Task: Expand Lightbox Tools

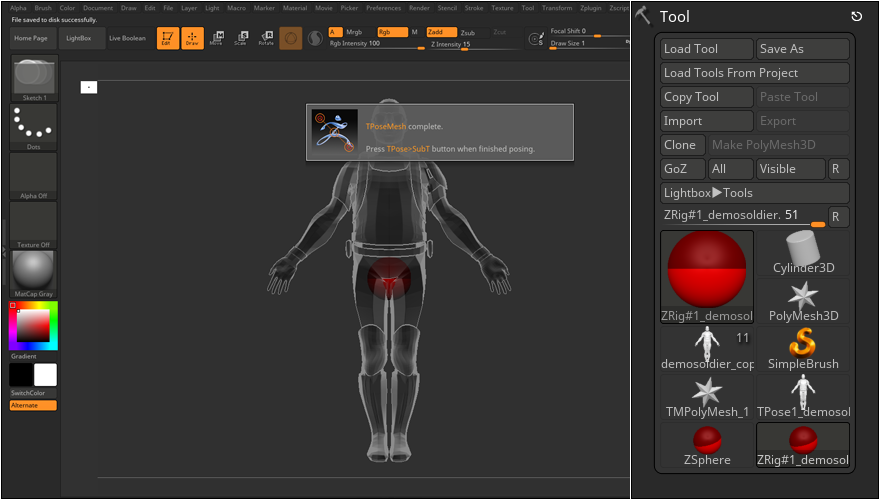Action: (x=755, y=193)
